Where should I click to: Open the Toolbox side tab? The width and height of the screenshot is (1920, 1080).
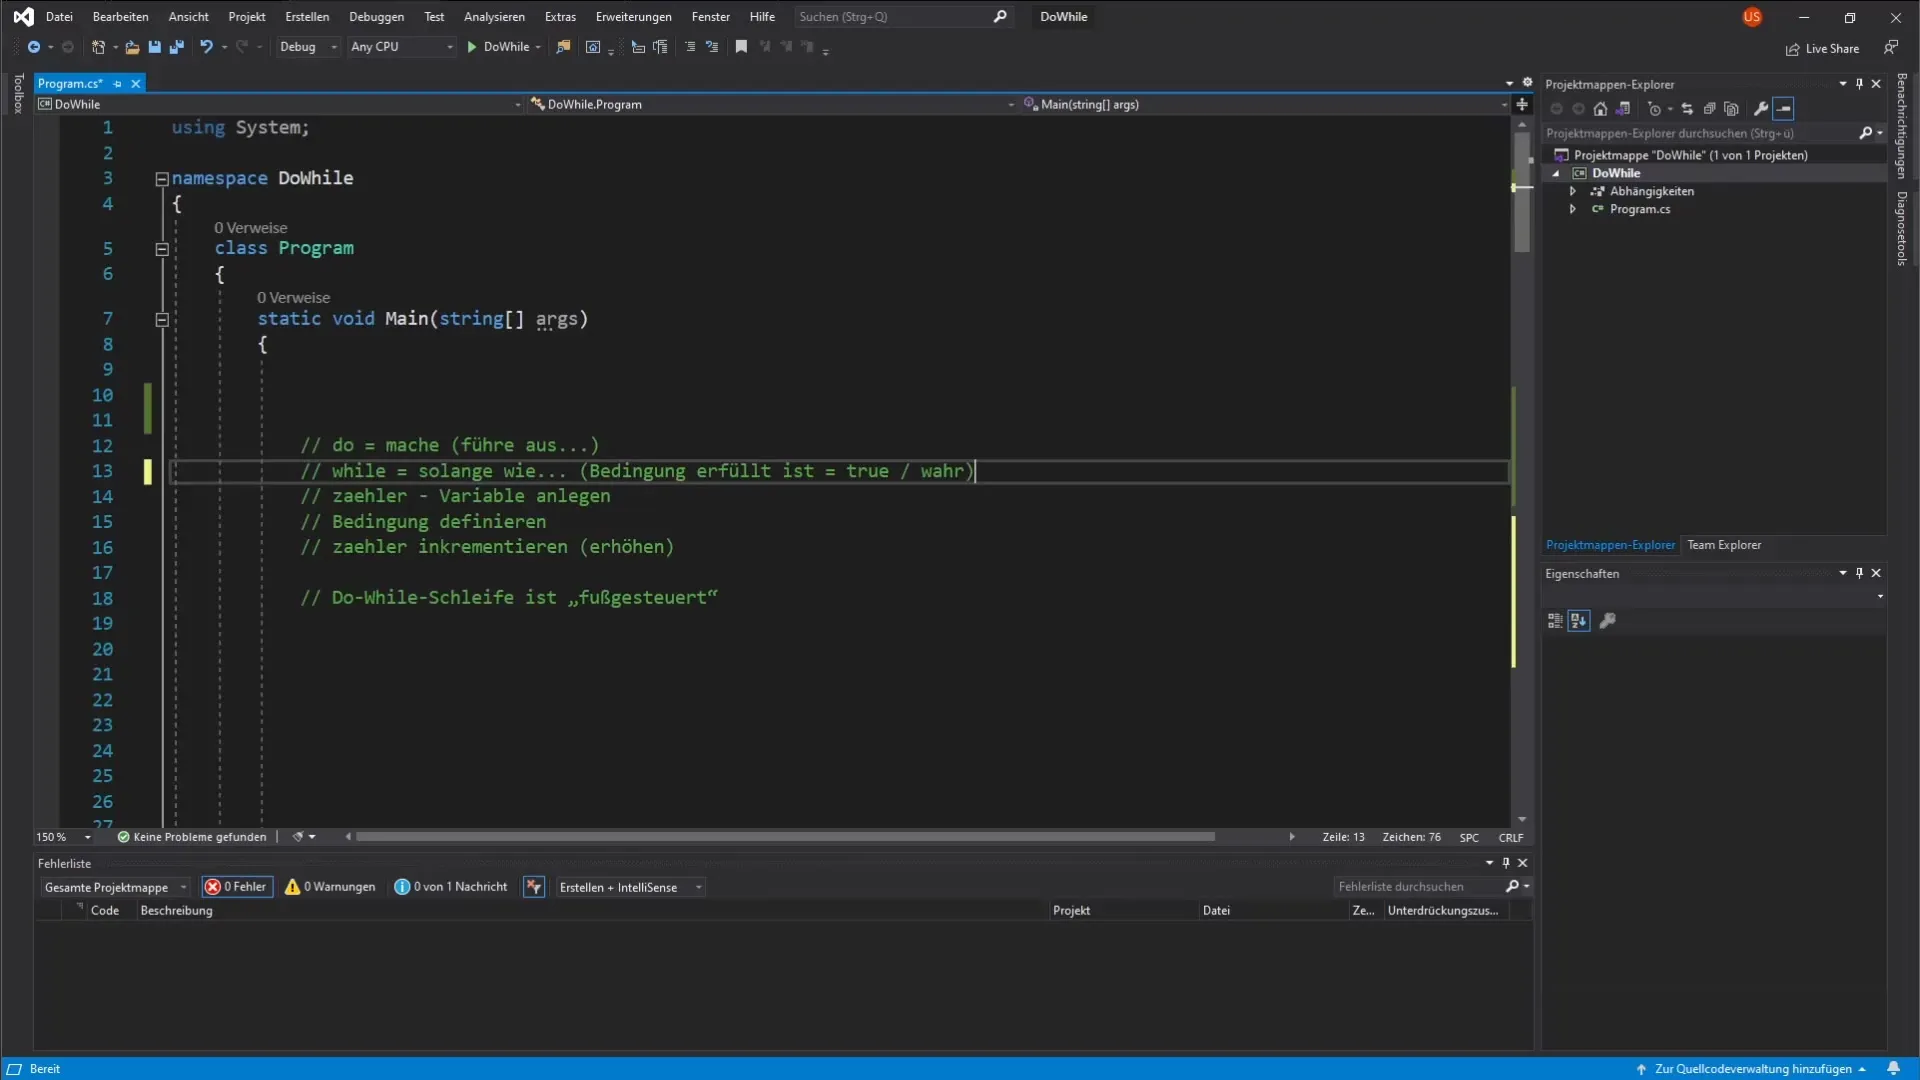click(x=18, y=93)
